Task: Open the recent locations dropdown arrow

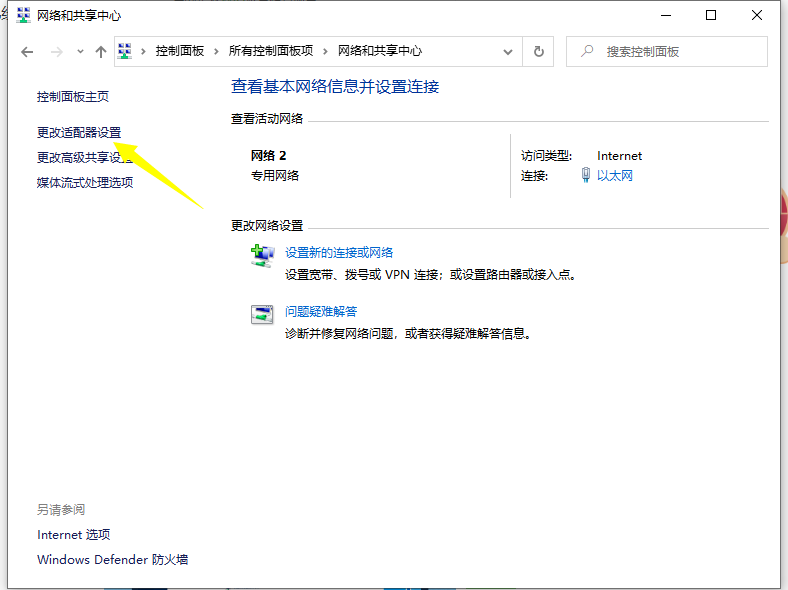Action: (x=80, y=52)
